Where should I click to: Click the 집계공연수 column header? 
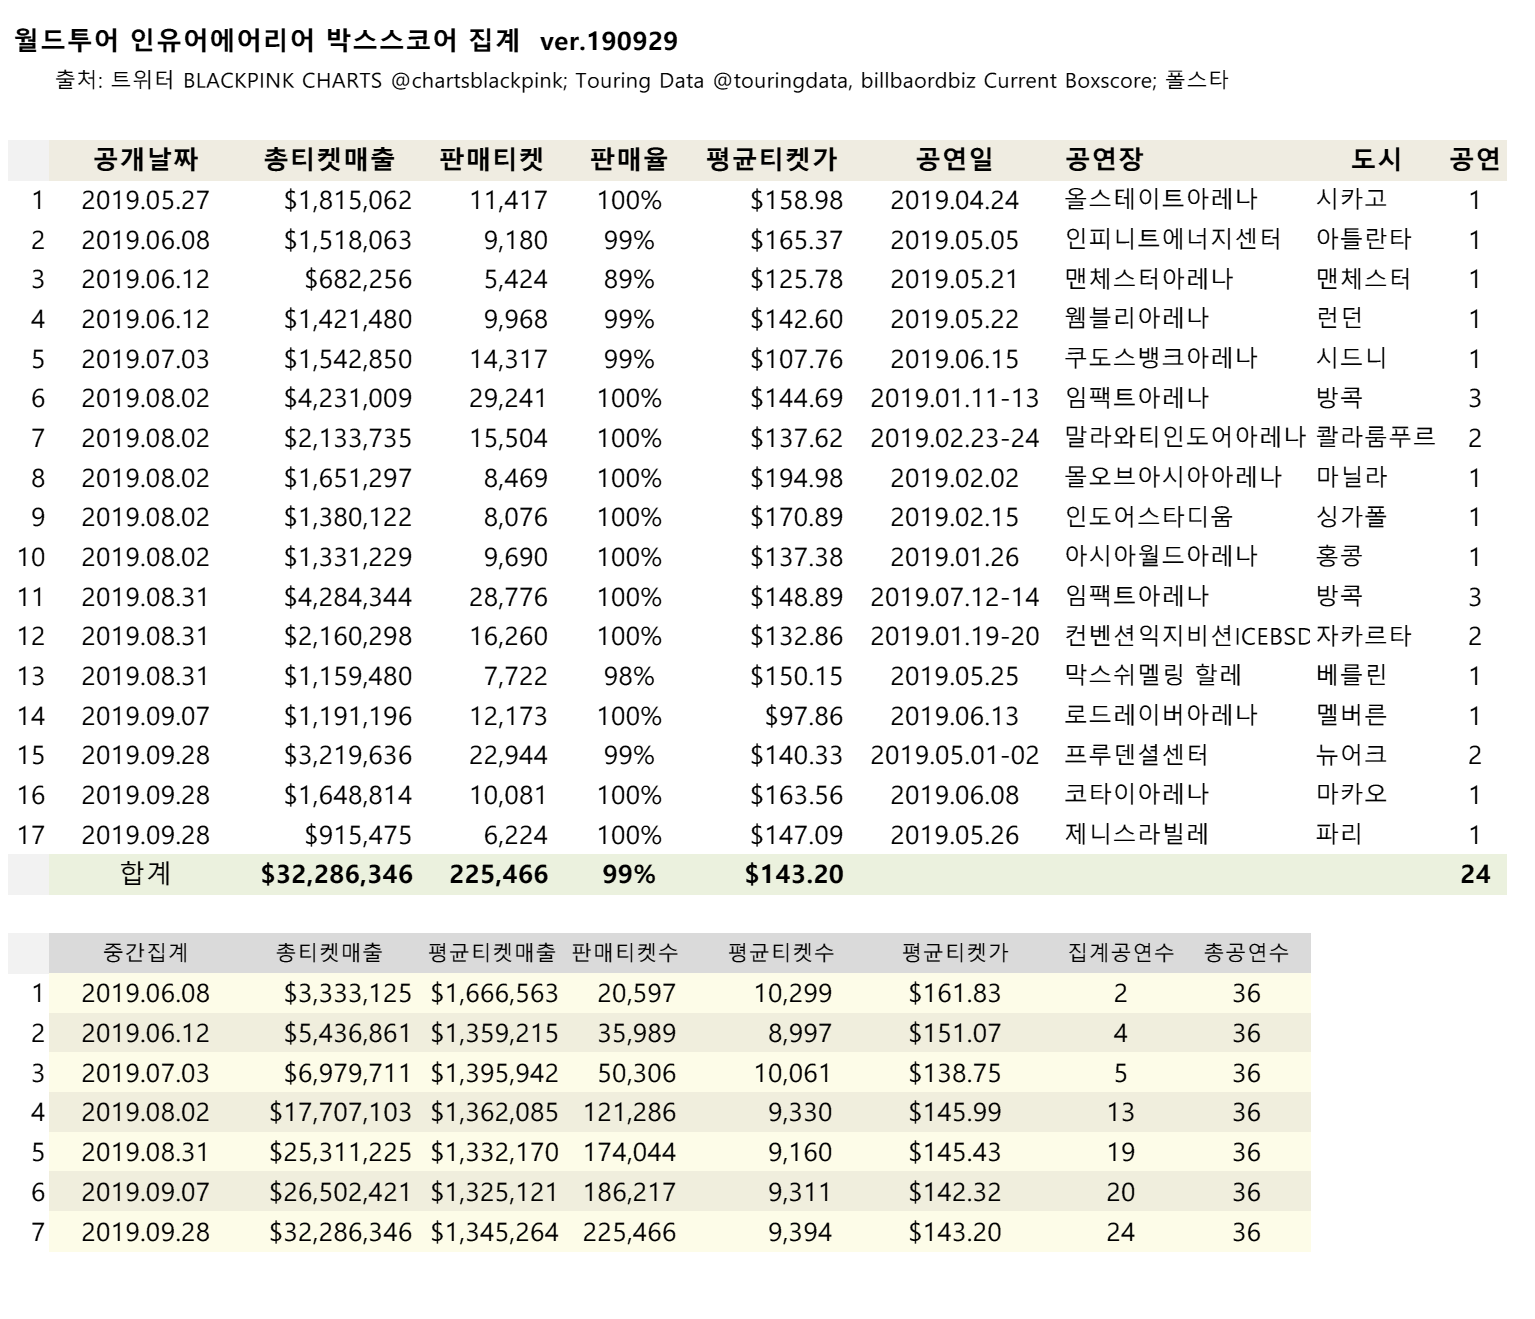[x=1120, y=953]
